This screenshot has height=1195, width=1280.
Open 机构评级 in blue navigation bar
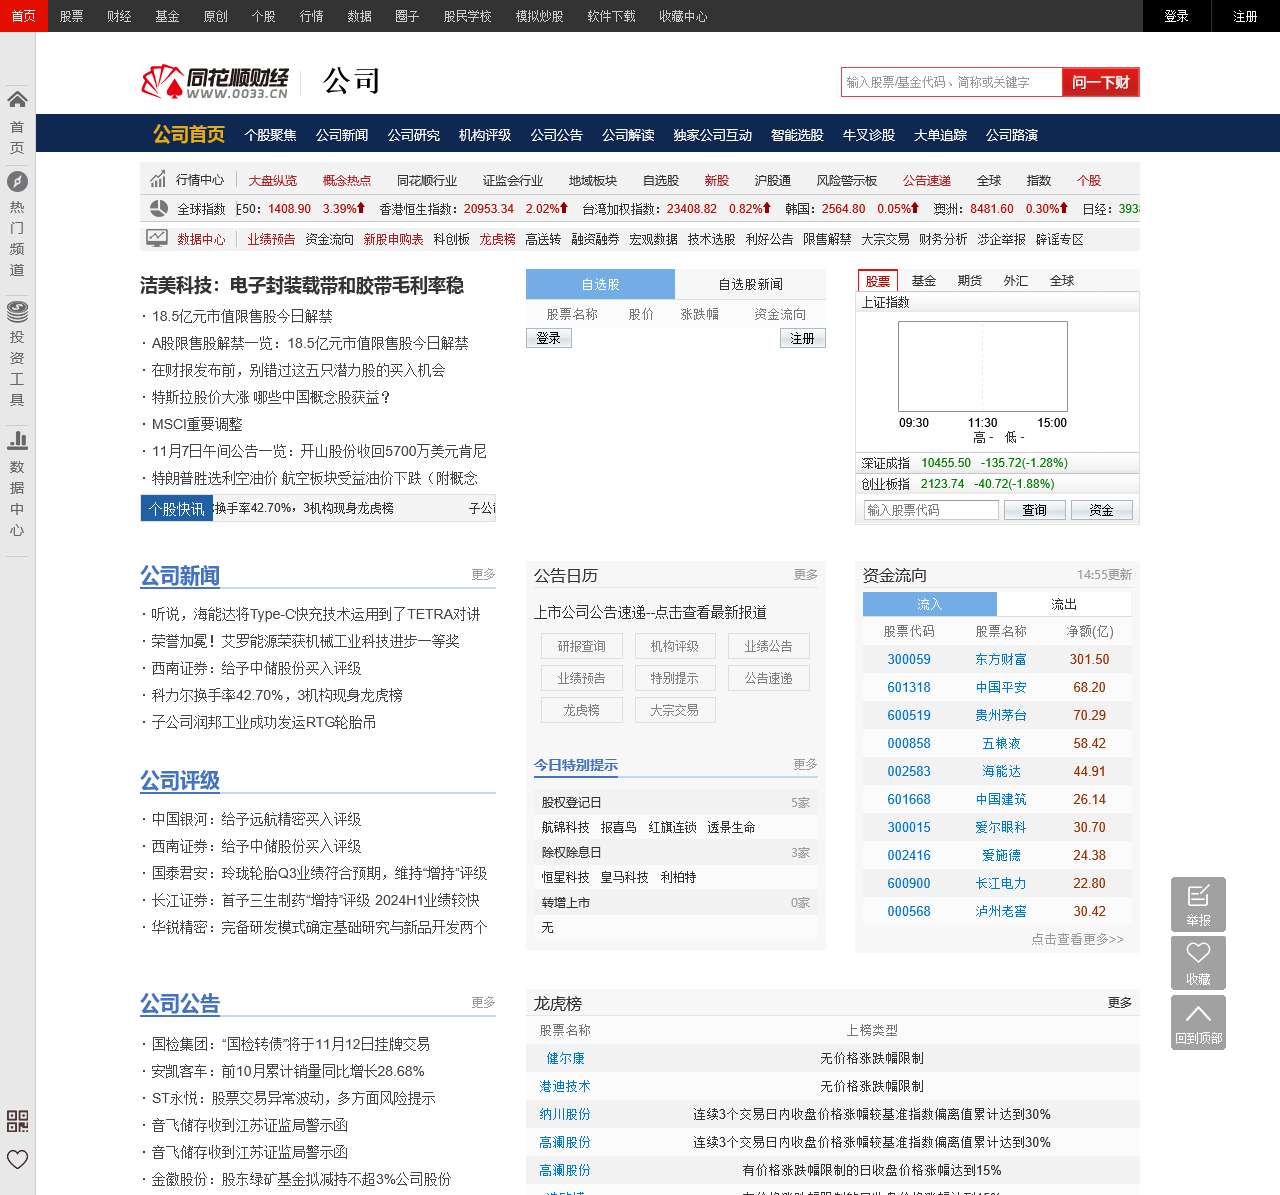pos(485,135)
